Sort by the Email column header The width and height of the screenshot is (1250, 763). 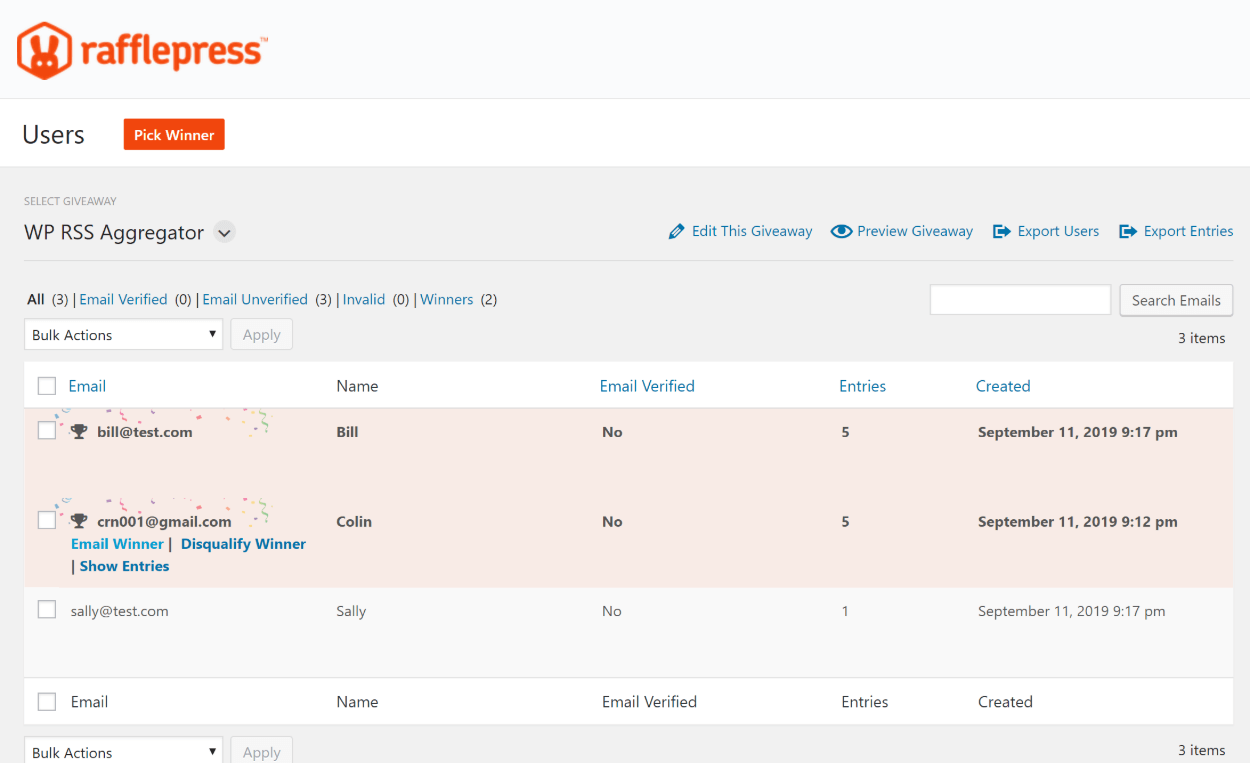(87, 386)
